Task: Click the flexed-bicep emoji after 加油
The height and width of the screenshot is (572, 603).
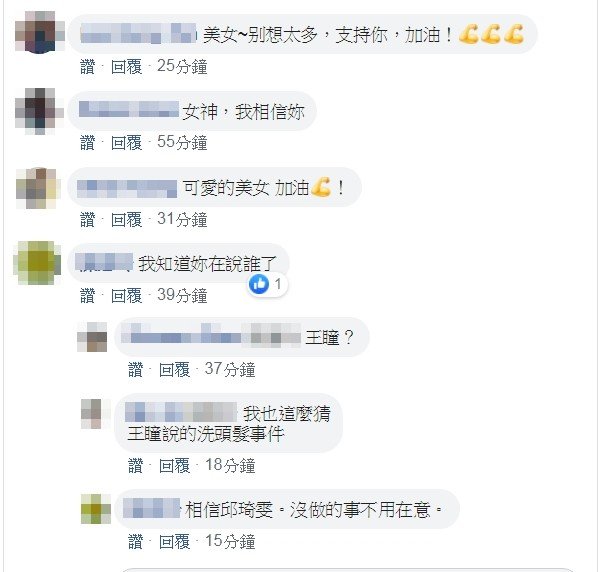Action: 320,187
